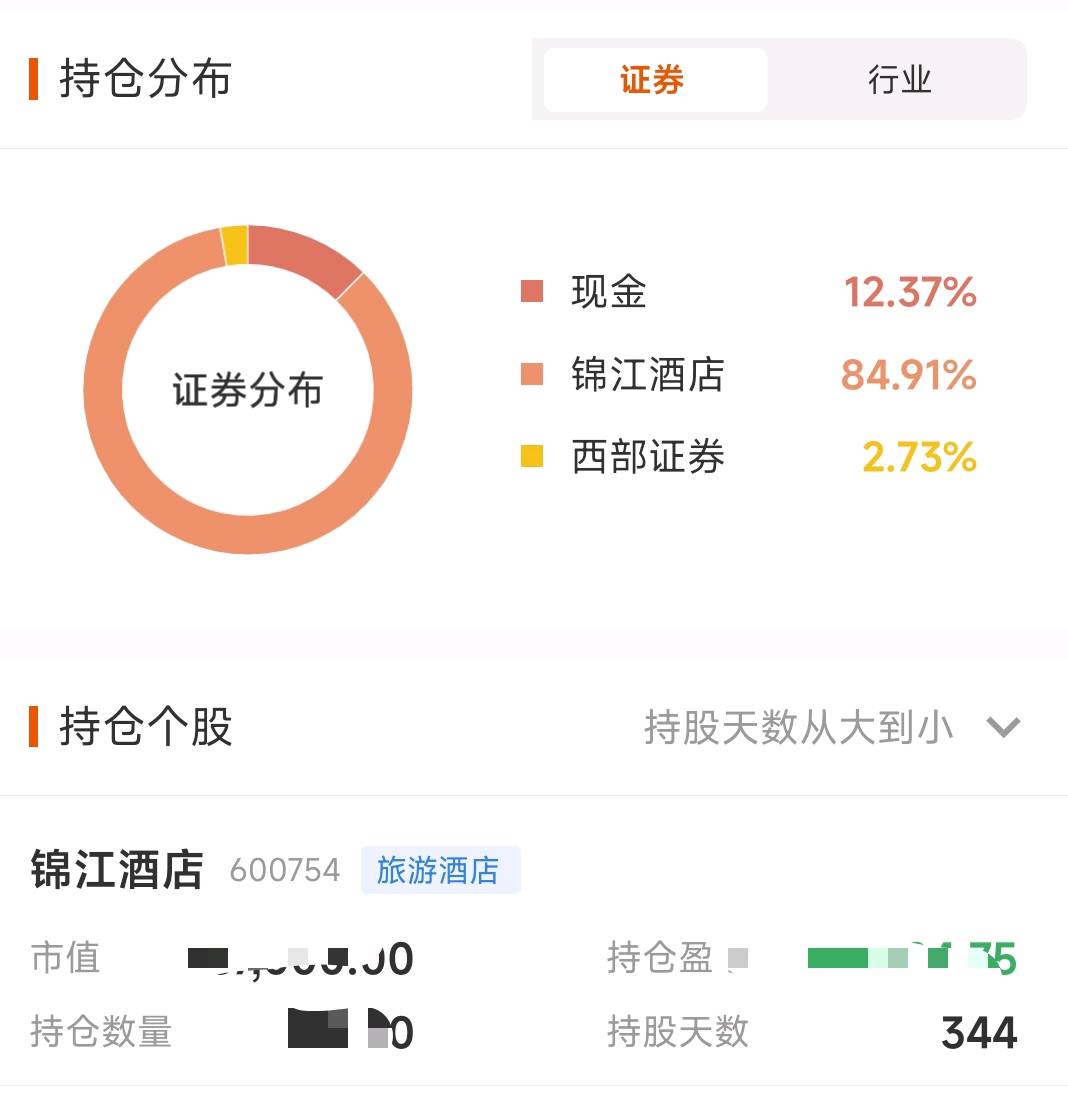Click stock code 600754
Viewport: 1068px width, 1115px height.
click(x=285, y=870)
